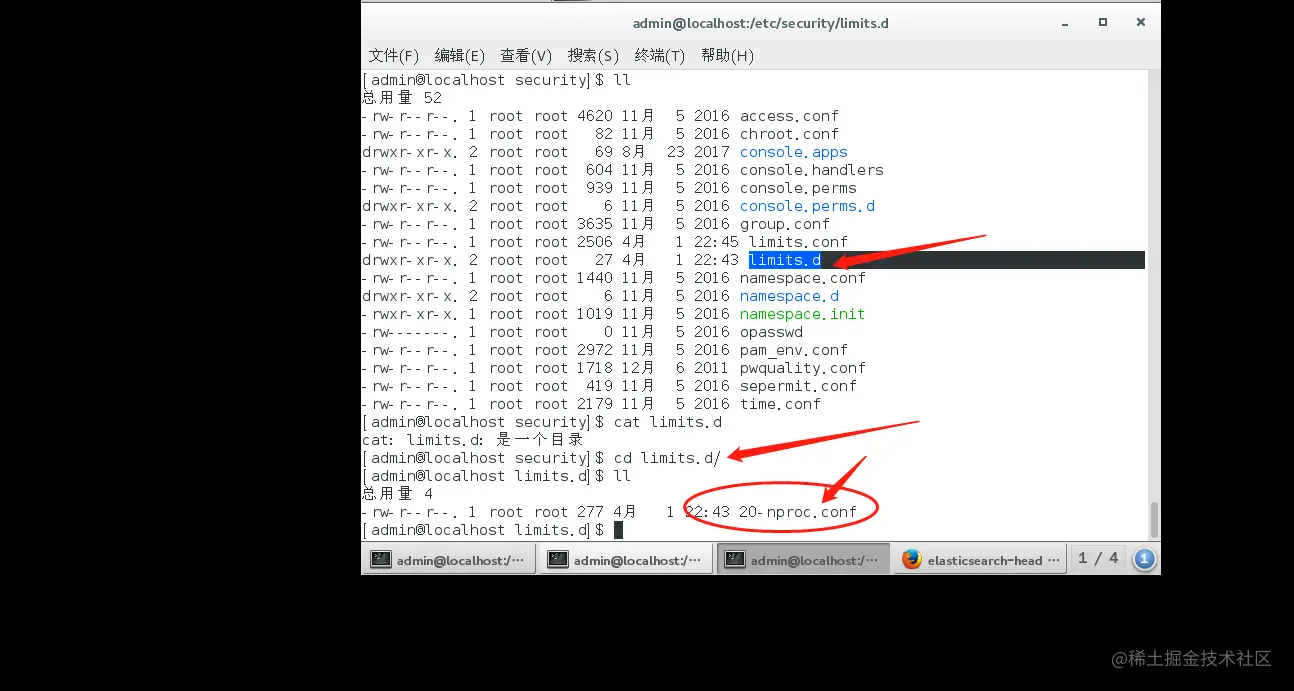Screen dimensions: 1294x691
Task: Click the blue notification badge showing 1
Action: 1145,559
